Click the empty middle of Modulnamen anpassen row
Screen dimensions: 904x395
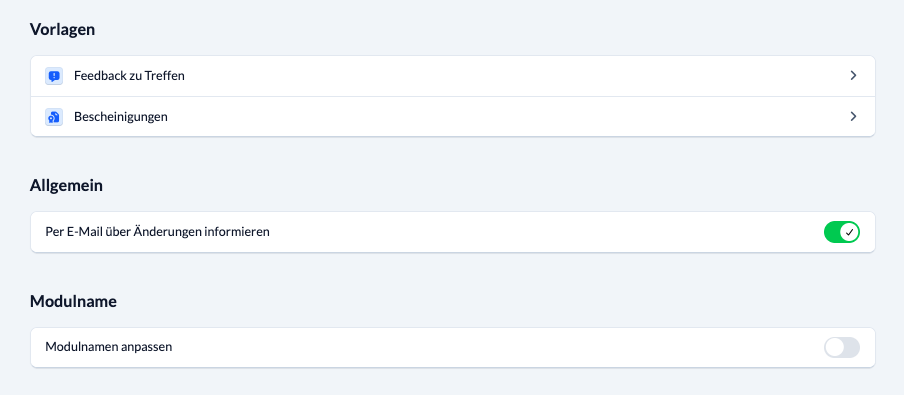(x=496, y=348)
